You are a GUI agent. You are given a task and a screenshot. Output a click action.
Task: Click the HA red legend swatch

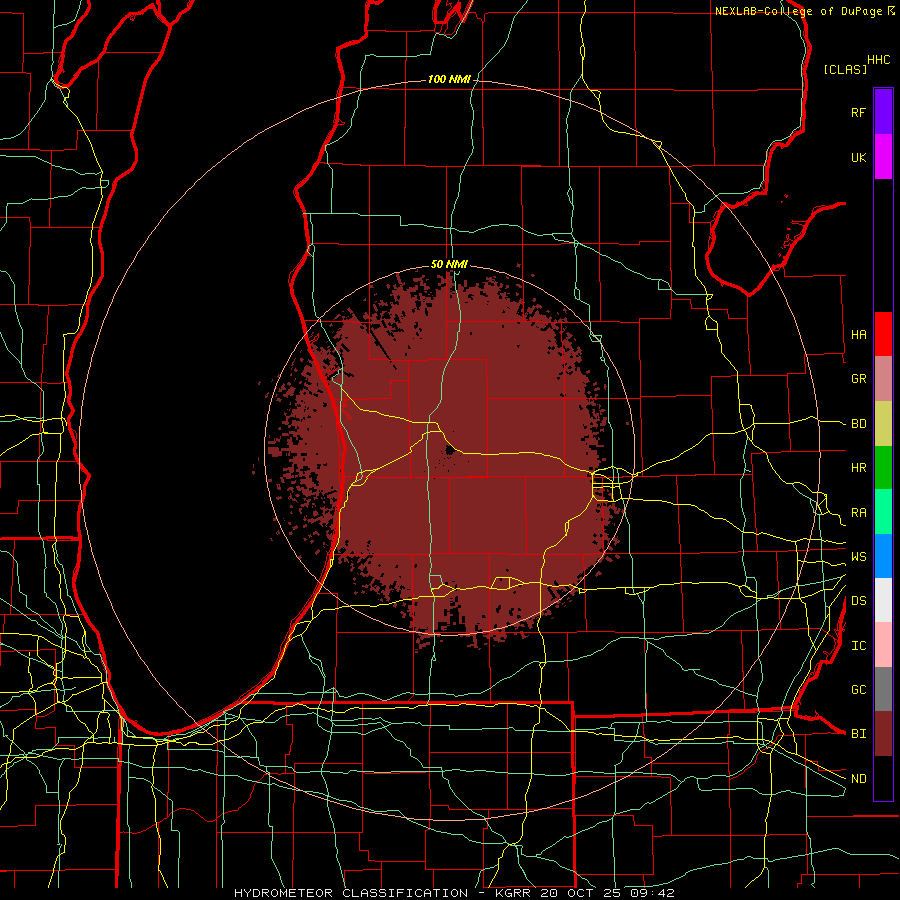click(x=883, y=334)
